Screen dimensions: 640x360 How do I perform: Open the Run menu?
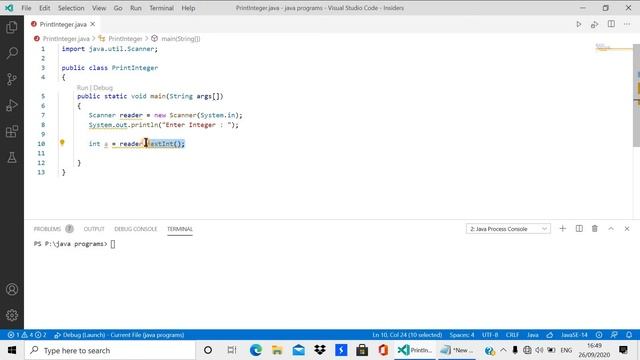tap(136, 8)
